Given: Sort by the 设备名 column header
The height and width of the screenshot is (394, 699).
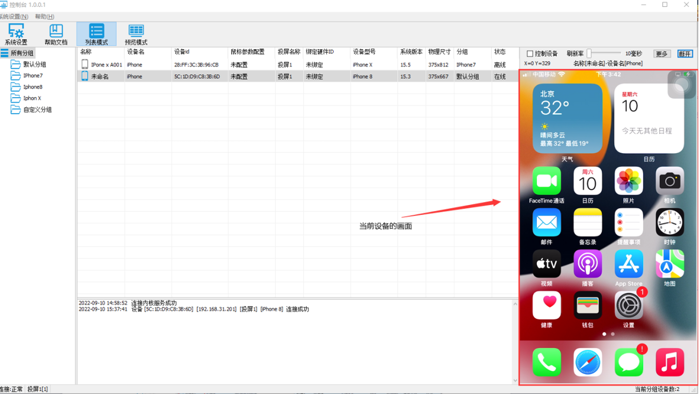Looking at the screenshot, I should 136,52.
